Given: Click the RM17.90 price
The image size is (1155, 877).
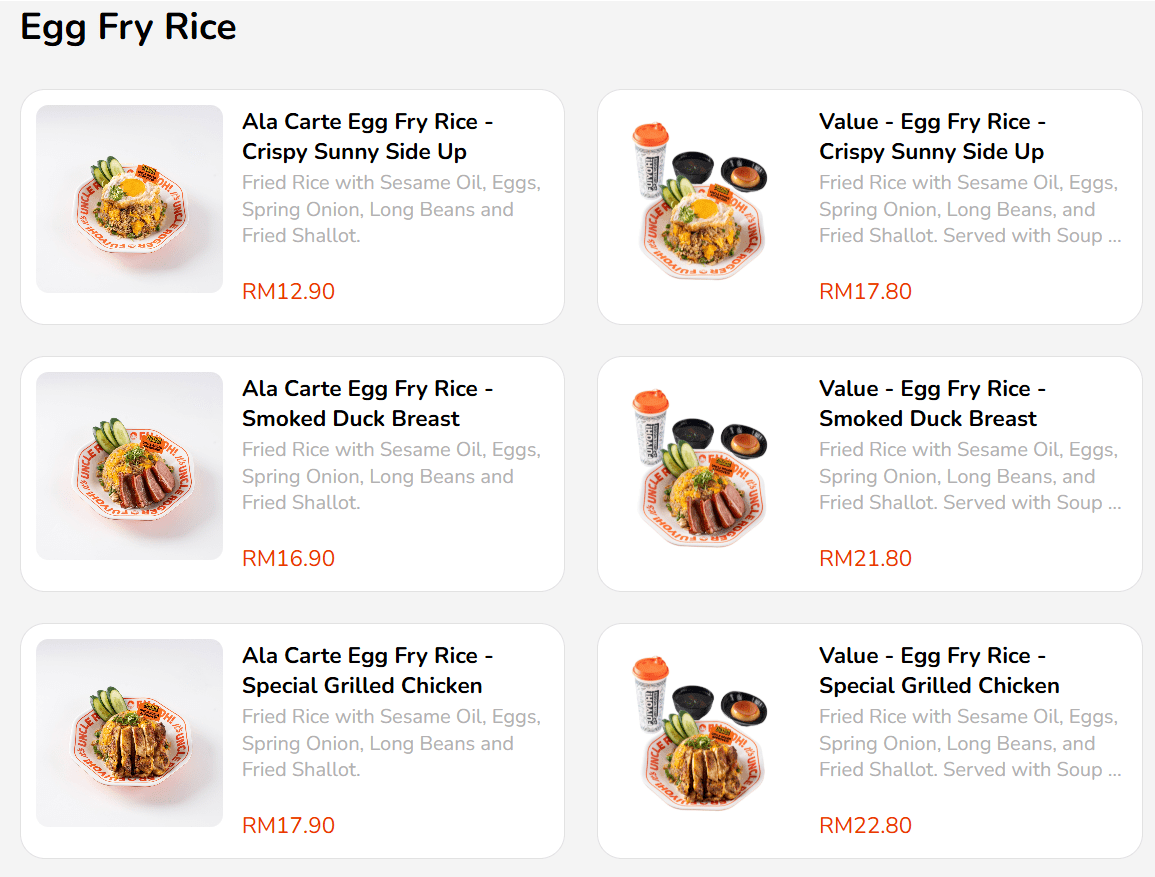Looking at the screenshot, I should tap(288, 826).
